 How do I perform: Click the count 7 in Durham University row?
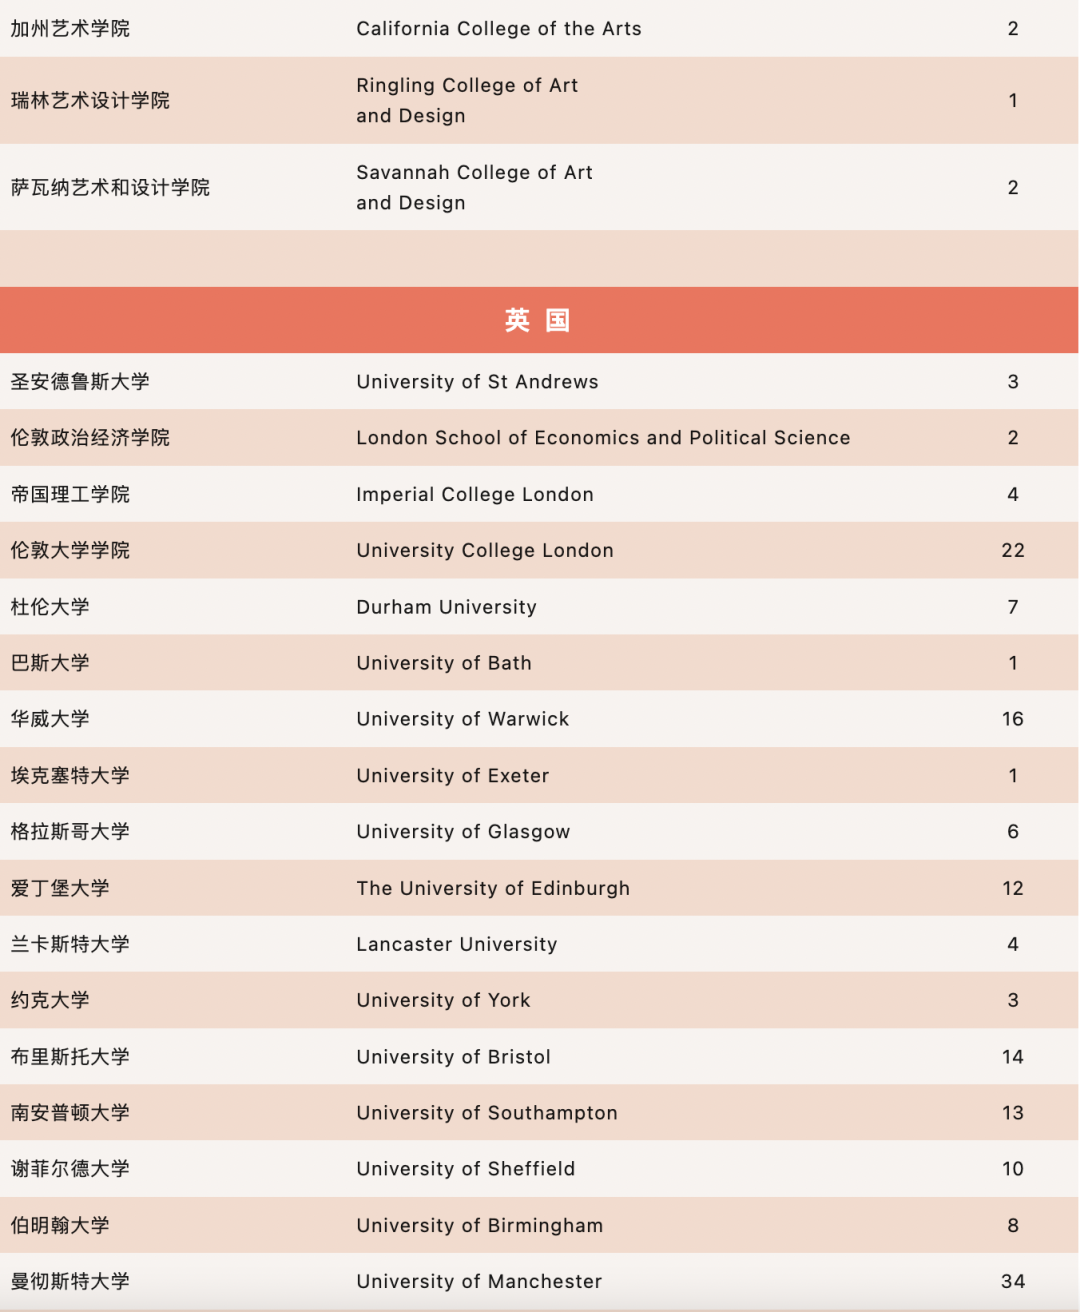click(1013, 607)
